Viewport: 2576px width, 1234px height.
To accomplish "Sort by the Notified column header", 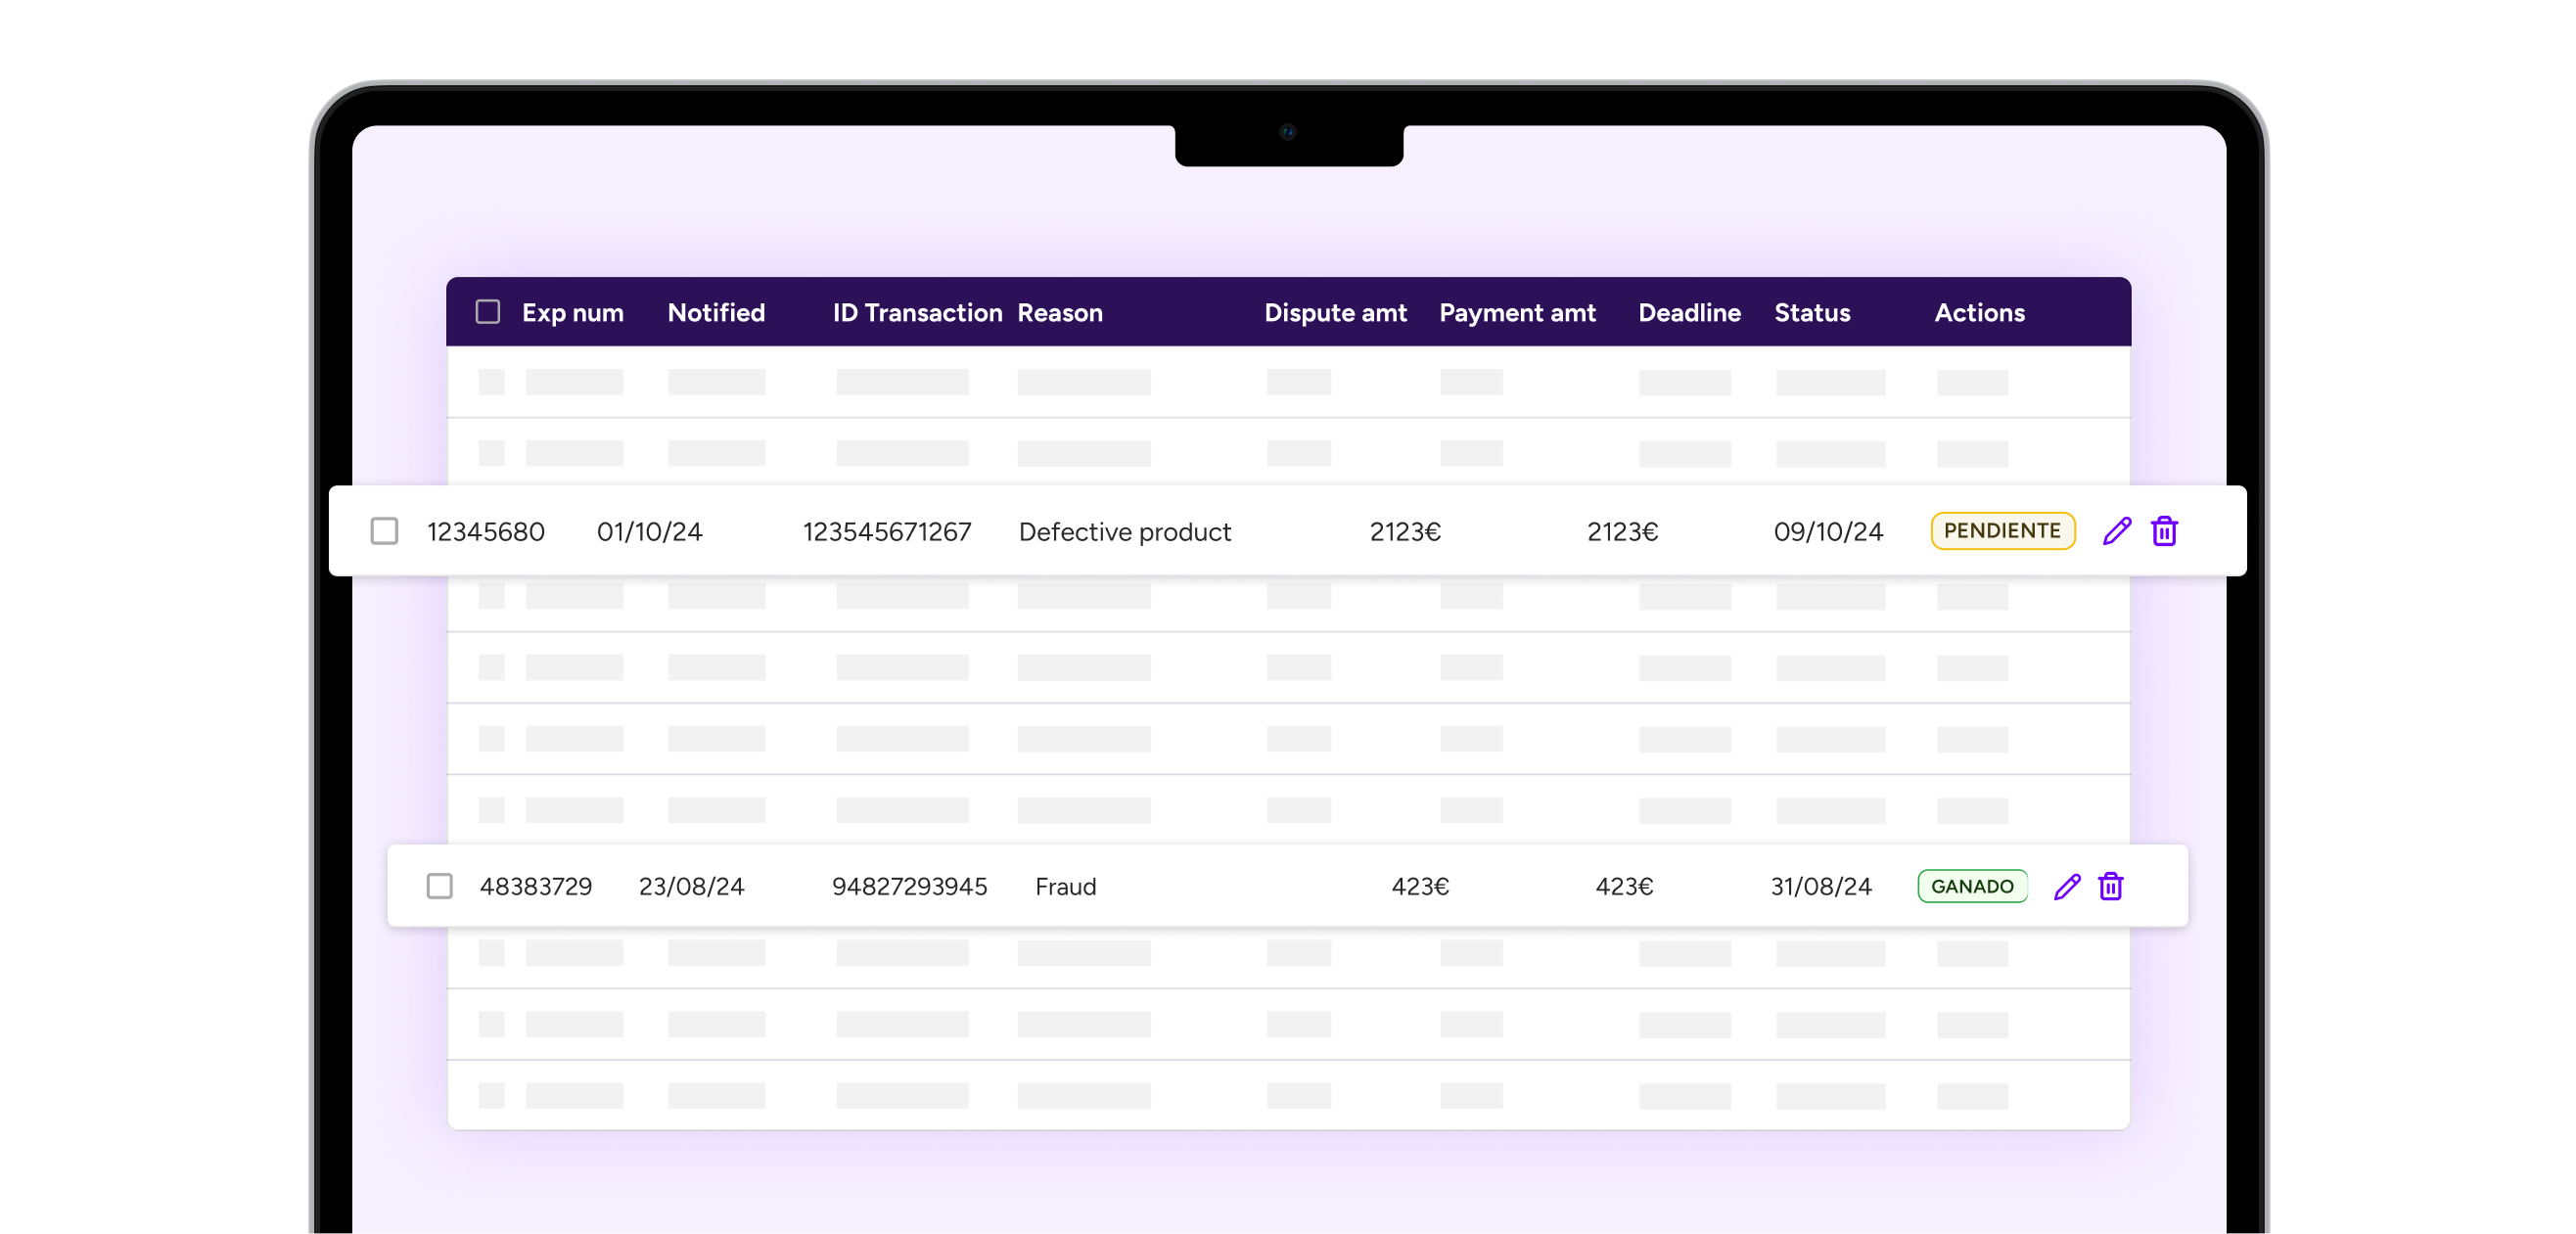I will (x=716, y=313).
